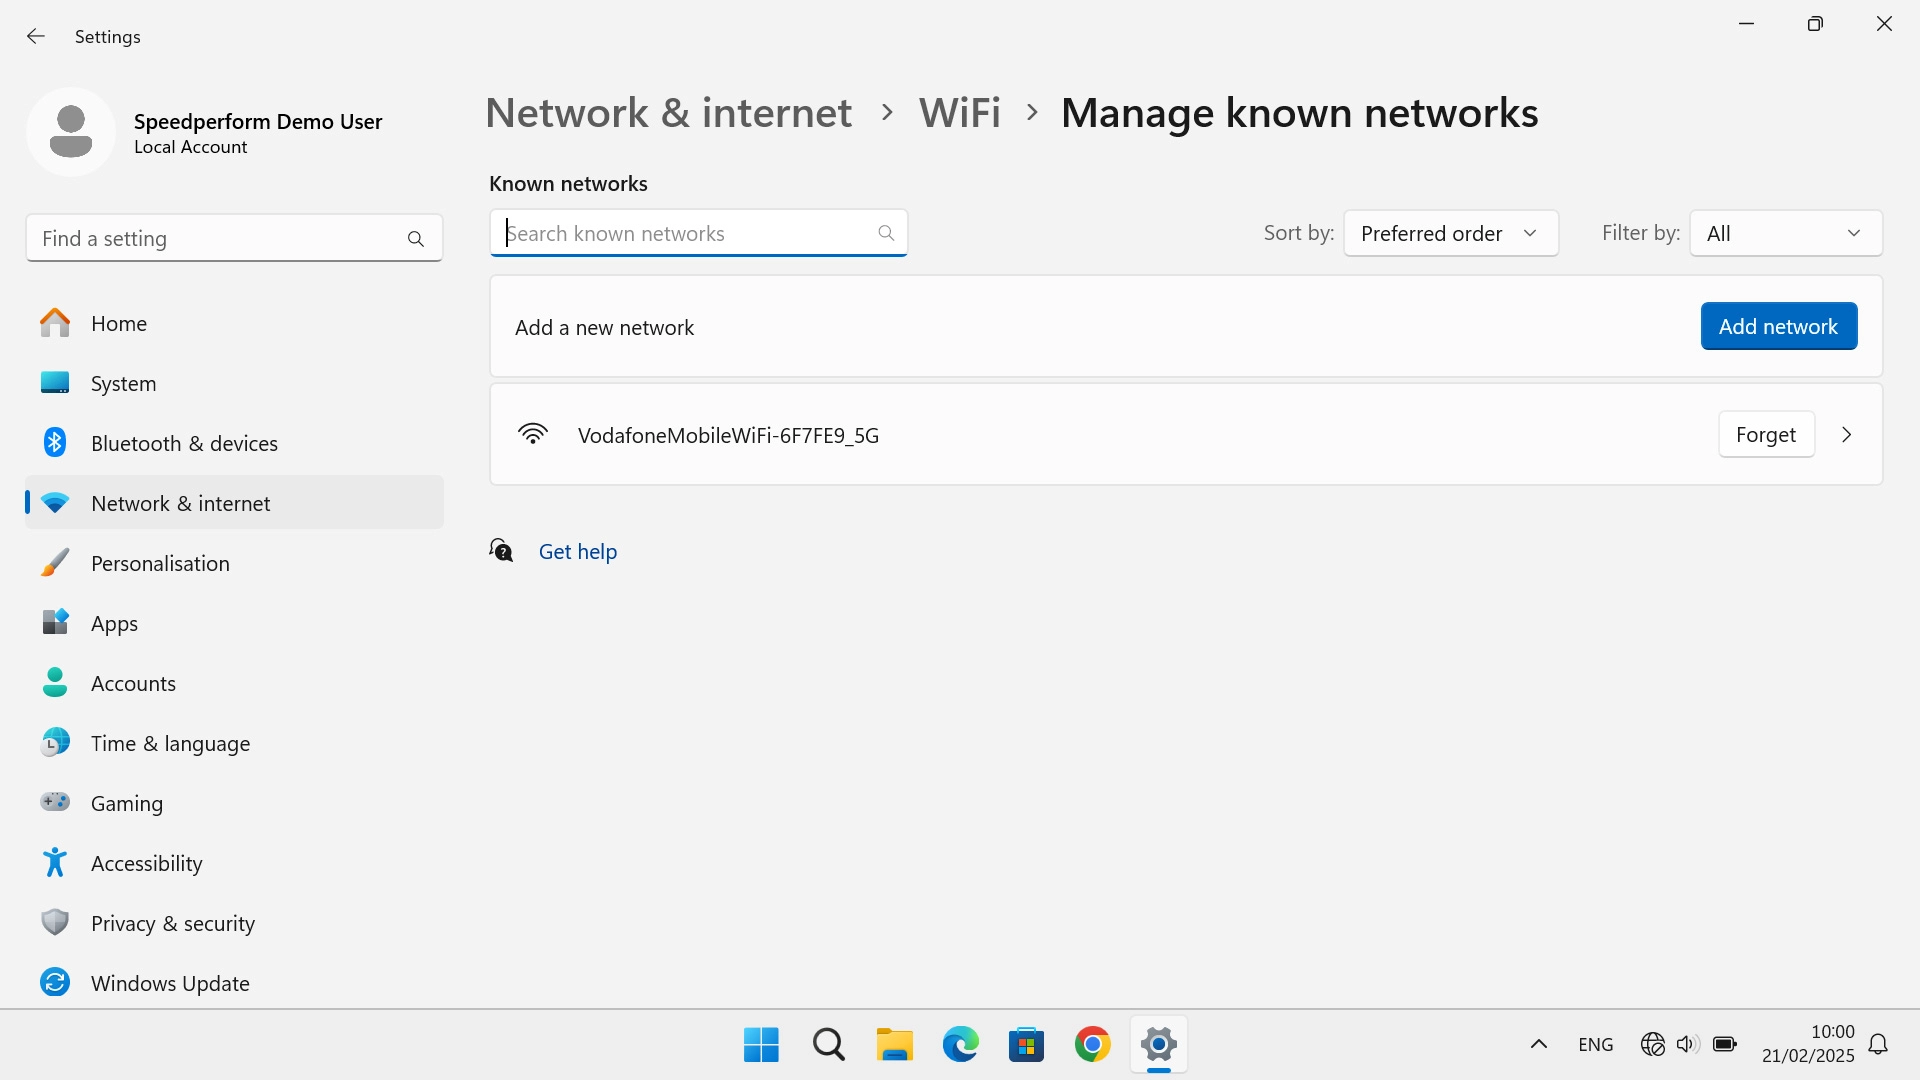Open Accounts using its person icon

pyautogui.click(x=55, y=682)
